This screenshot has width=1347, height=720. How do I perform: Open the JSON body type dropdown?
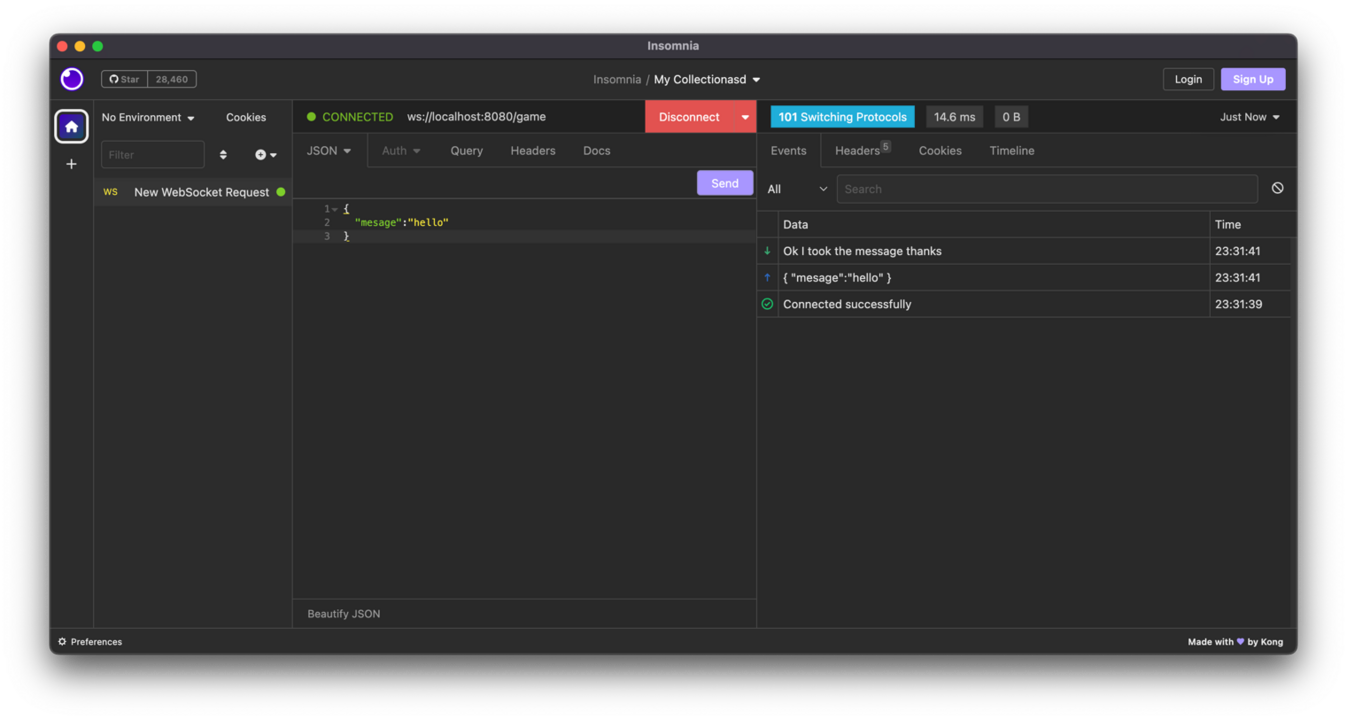[329, 151]
